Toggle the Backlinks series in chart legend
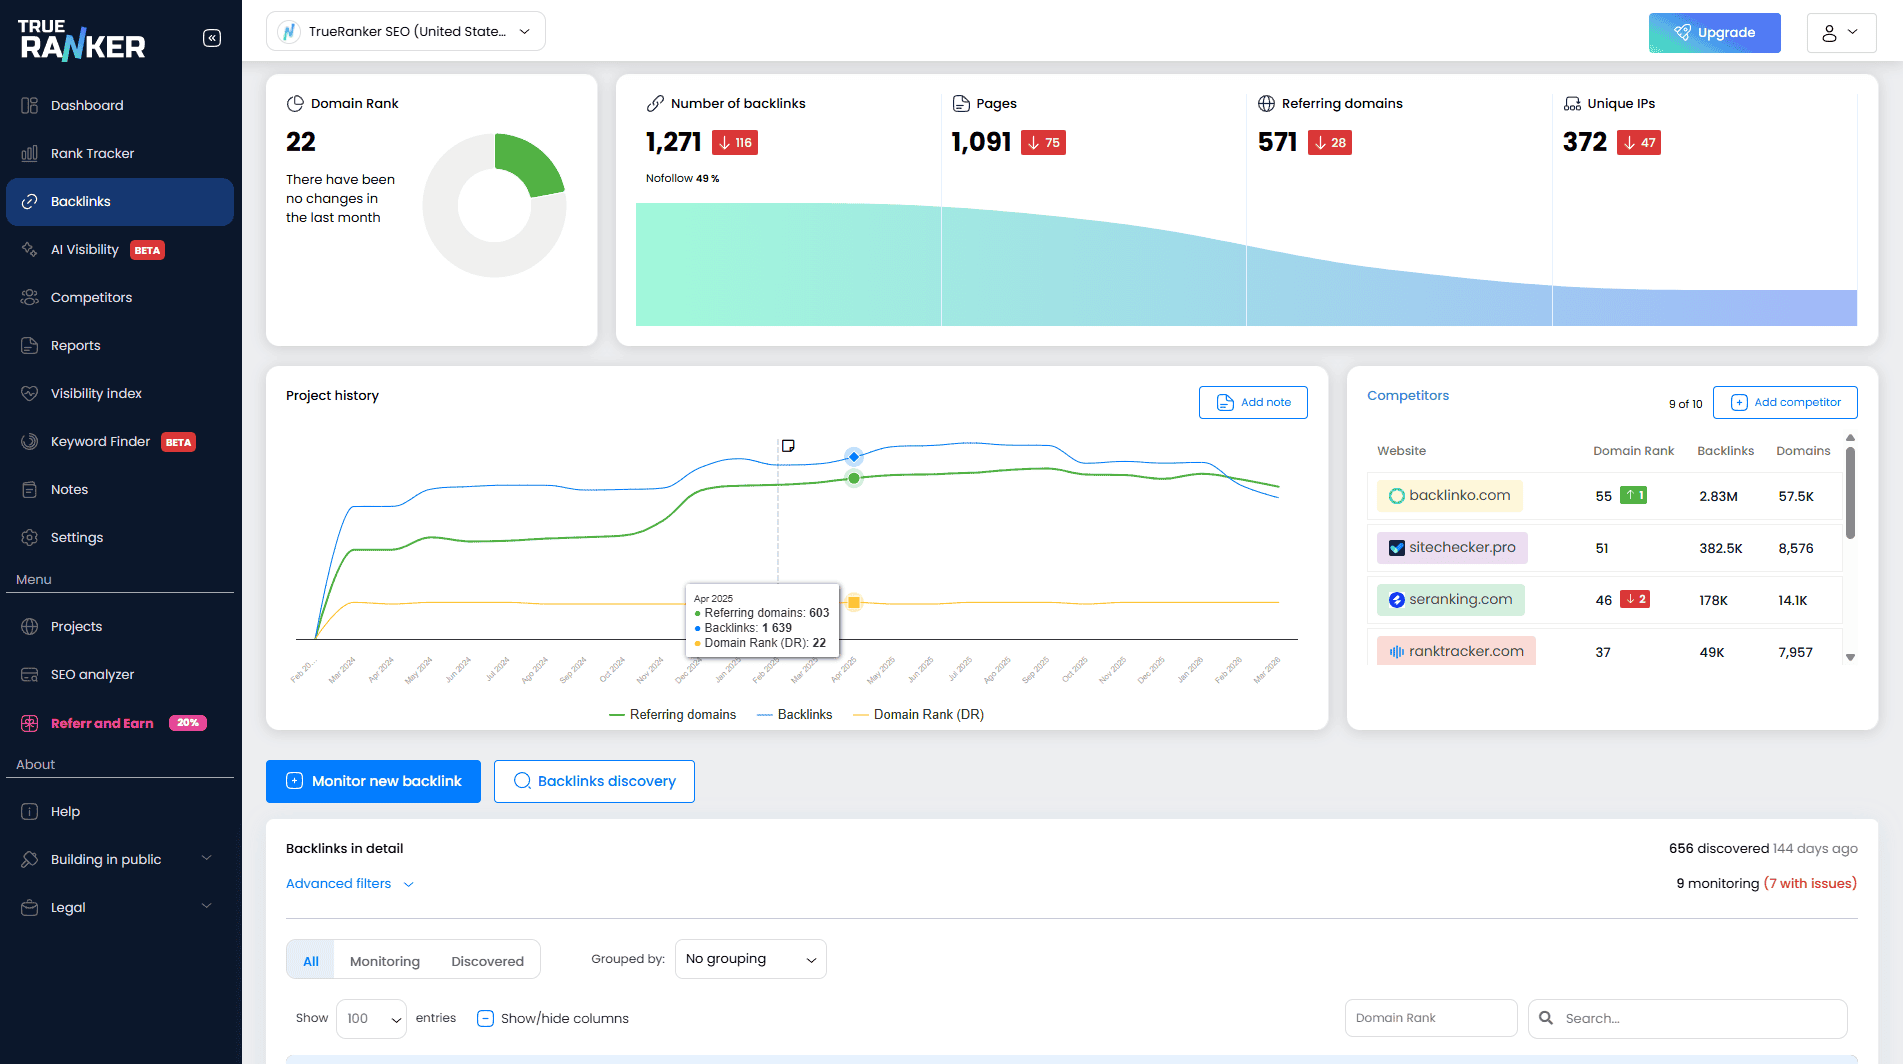This screenshot has width=1903, height=1064. 795,714
